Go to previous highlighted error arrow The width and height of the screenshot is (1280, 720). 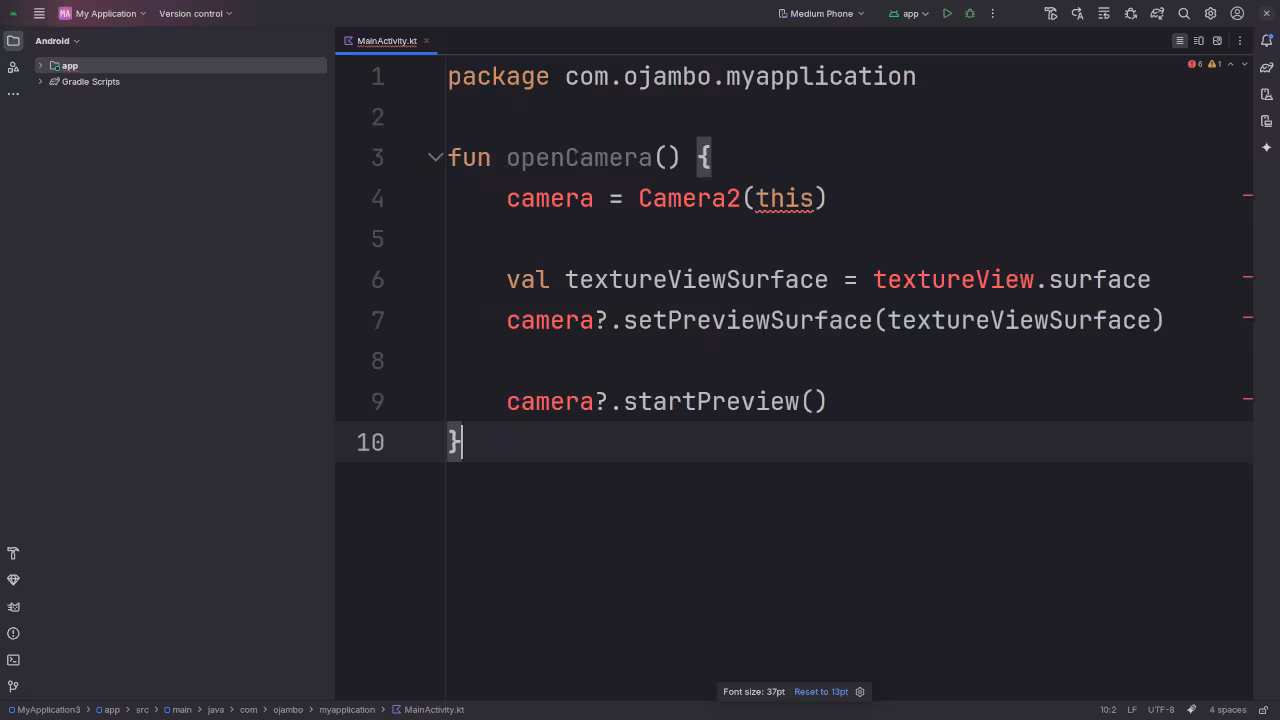pos(1231,64)
